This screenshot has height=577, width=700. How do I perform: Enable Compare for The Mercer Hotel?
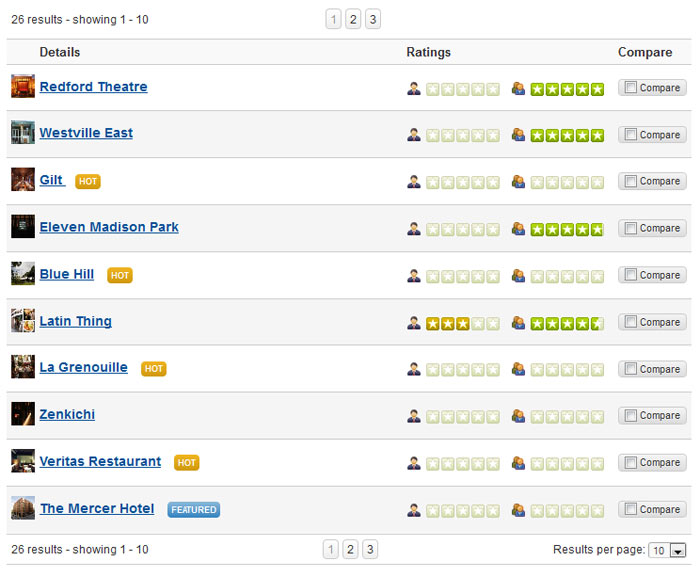click(x=630, y=510)
